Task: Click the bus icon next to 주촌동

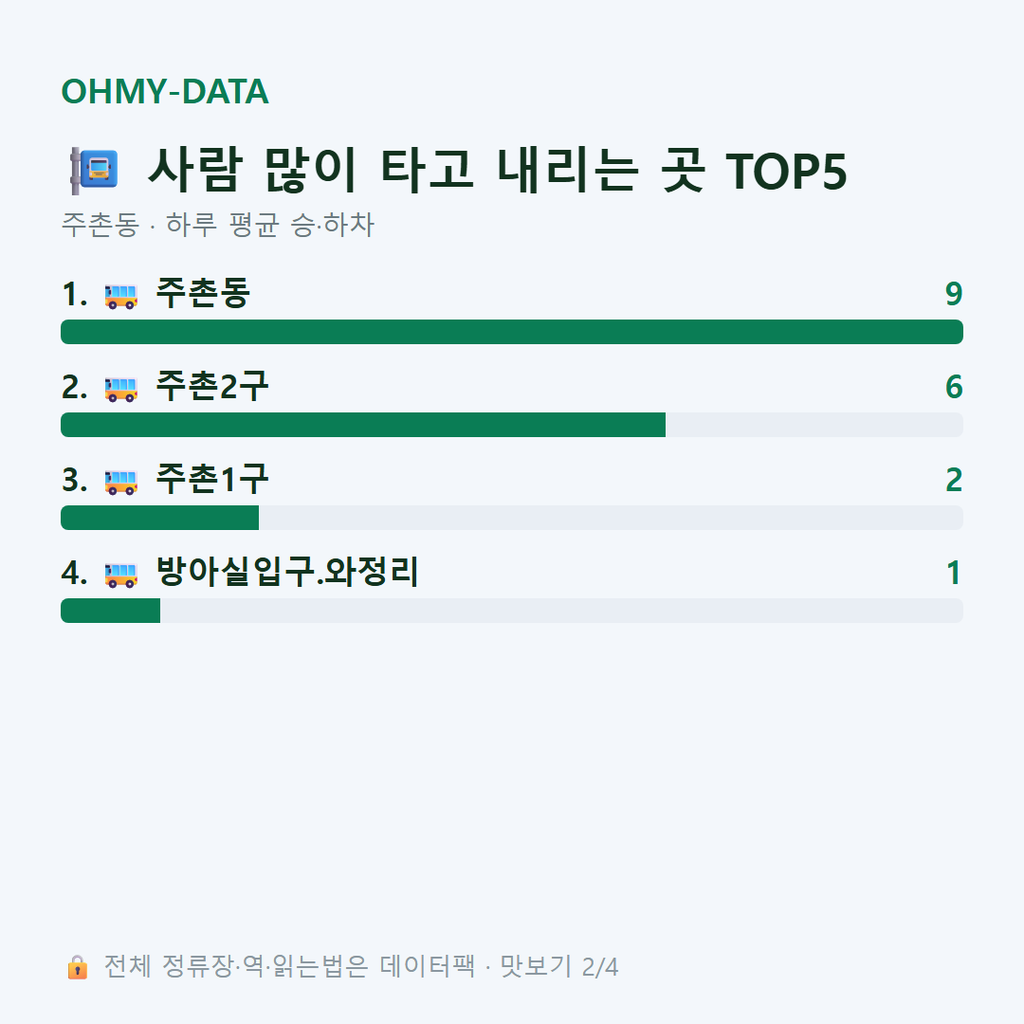Action: pyautogui.click(x=121, y=296)
